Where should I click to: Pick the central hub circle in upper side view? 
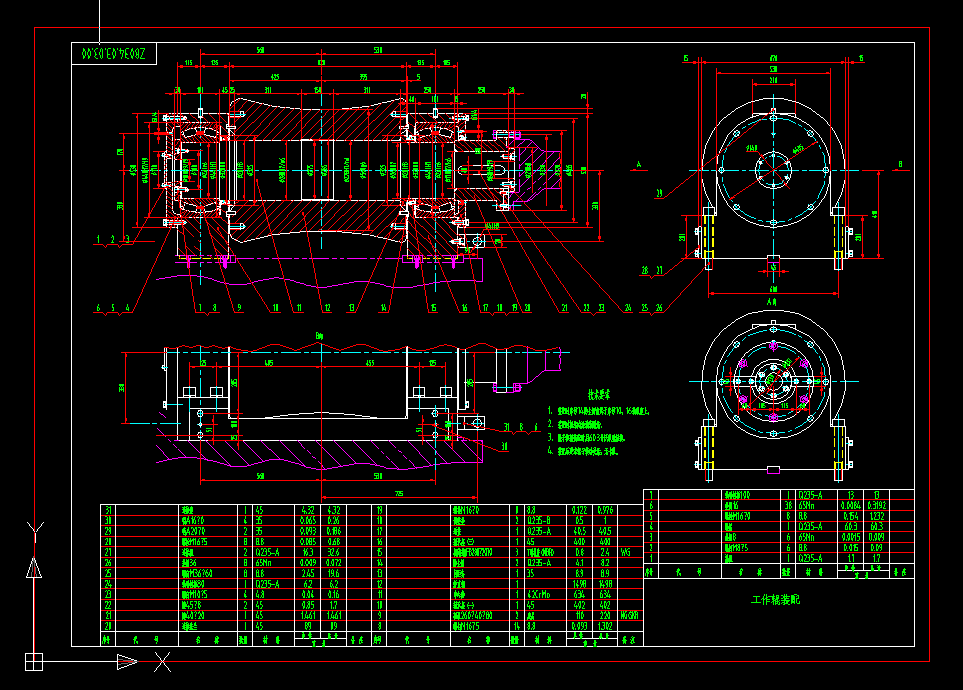(773, 170)
